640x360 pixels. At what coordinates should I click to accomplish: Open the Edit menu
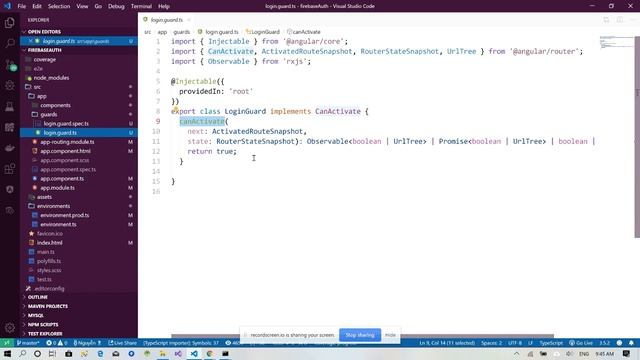[37, 6]
